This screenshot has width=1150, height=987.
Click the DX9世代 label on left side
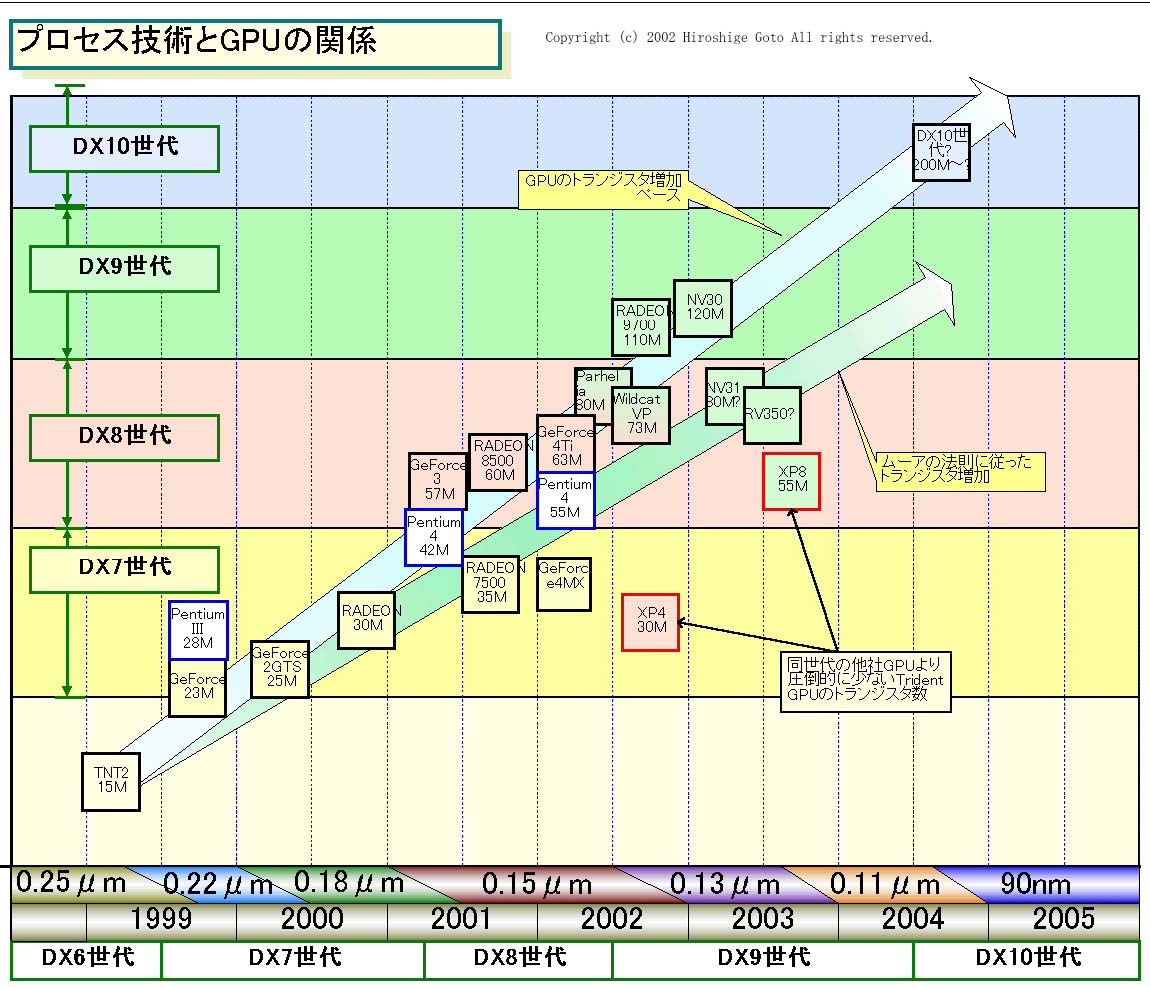[x=125, y=267]
